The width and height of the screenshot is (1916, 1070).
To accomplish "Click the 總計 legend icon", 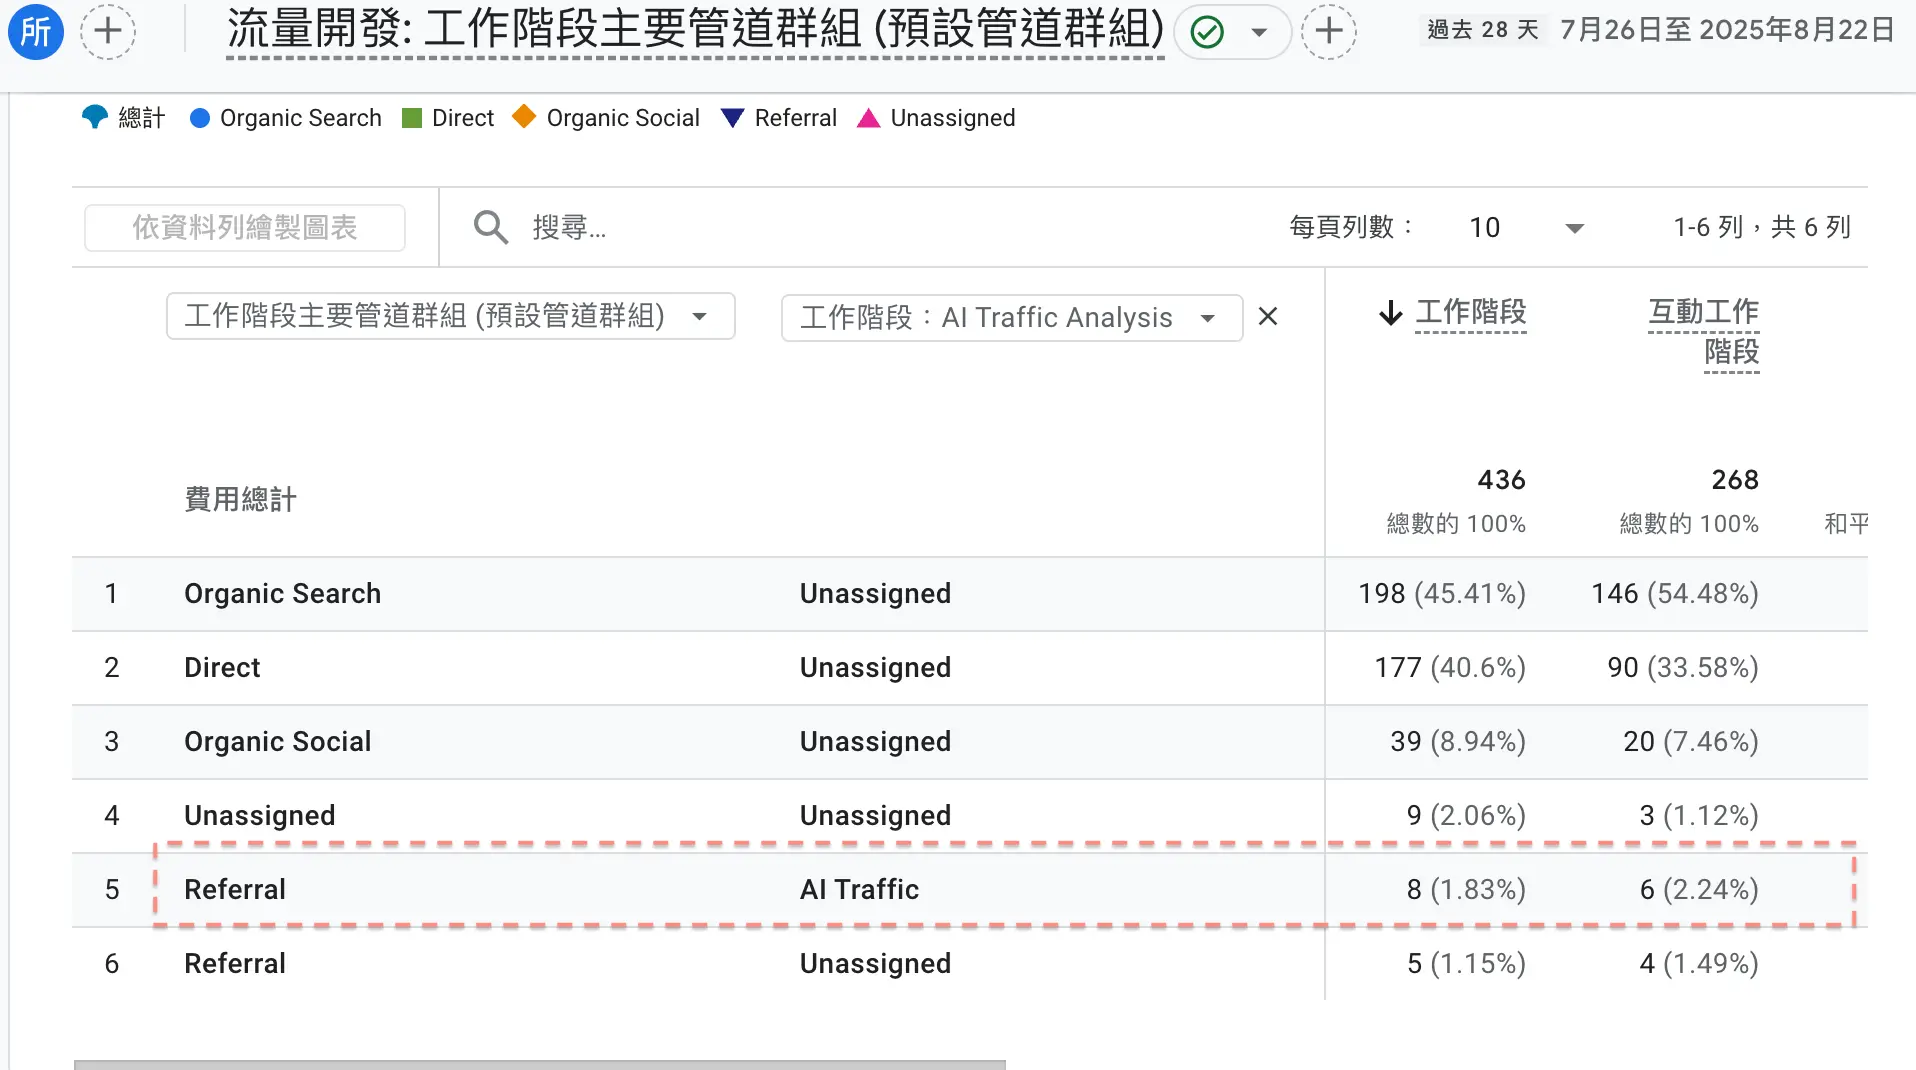I will pyautogui.click(x=95, y=118).
